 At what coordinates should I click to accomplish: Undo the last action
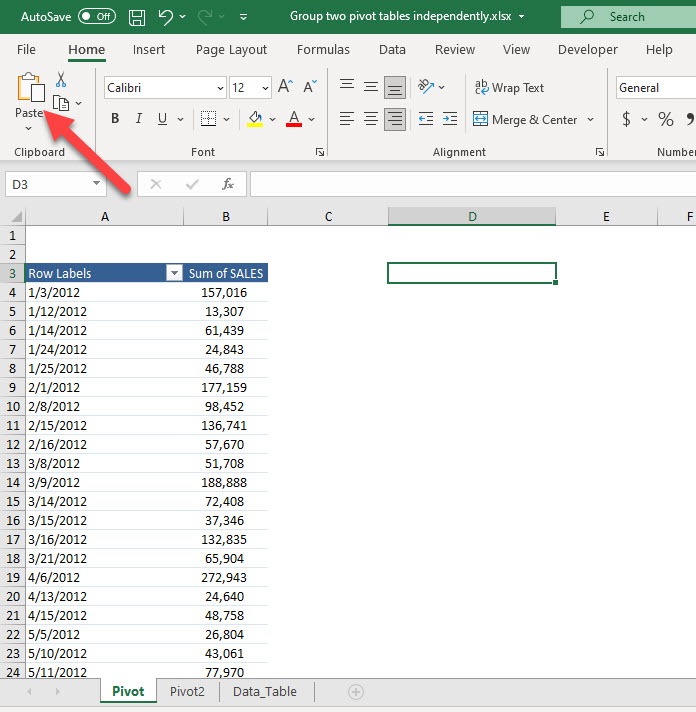(x=165, y=17)
